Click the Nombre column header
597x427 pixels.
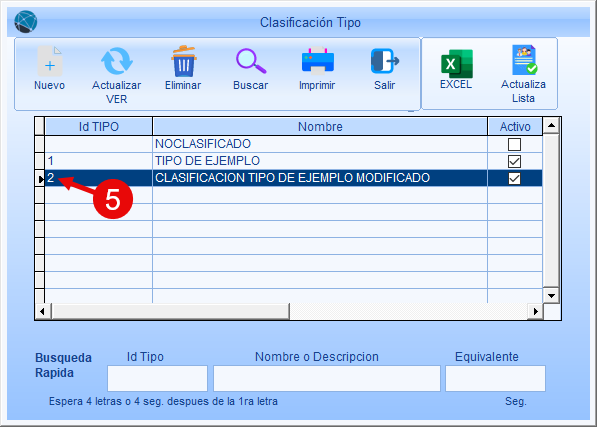[x=320, y=126]
